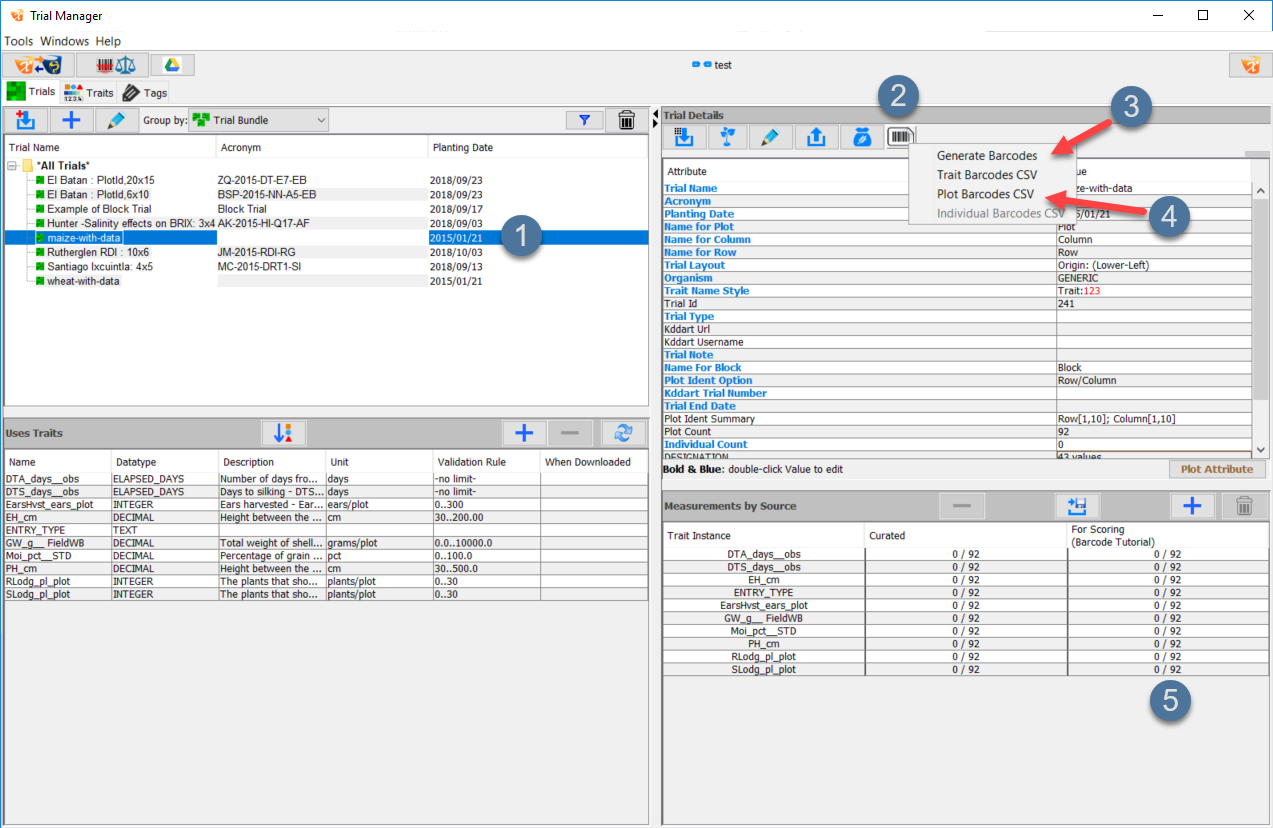Select the Hunter -Salinity effects on BRIX trial
This screenshot has height=828, width=1273.
coord(131,223)
